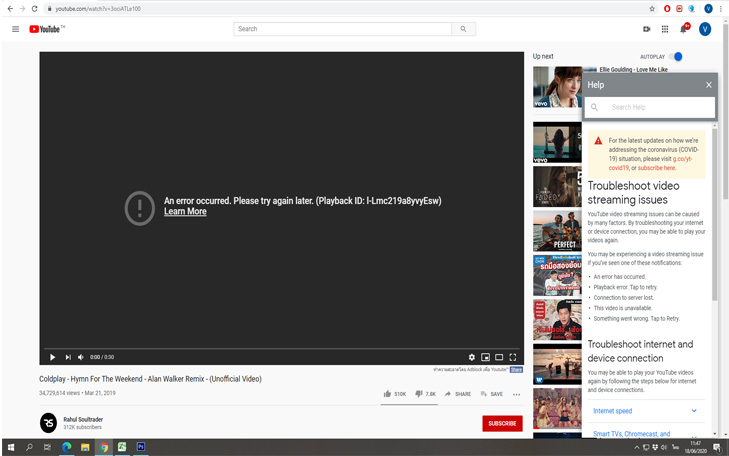Open the create video camera icon
Screen dimensions: 729x456
pyautogui.click(x=646, y=29)
